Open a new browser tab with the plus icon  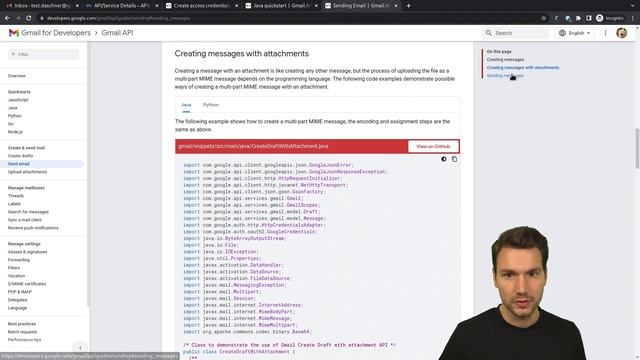tap(408, 6)
